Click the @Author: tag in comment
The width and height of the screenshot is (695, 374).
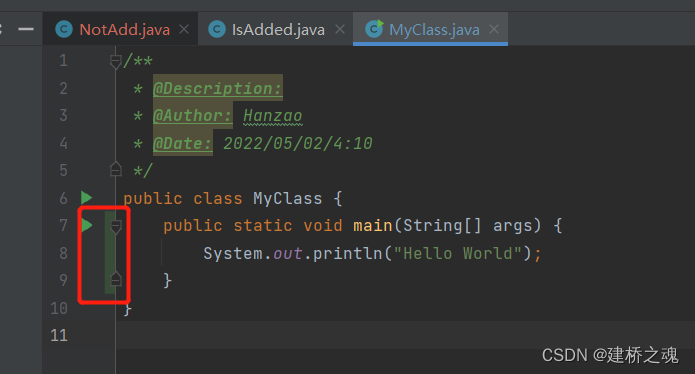[x=192, y=116]
